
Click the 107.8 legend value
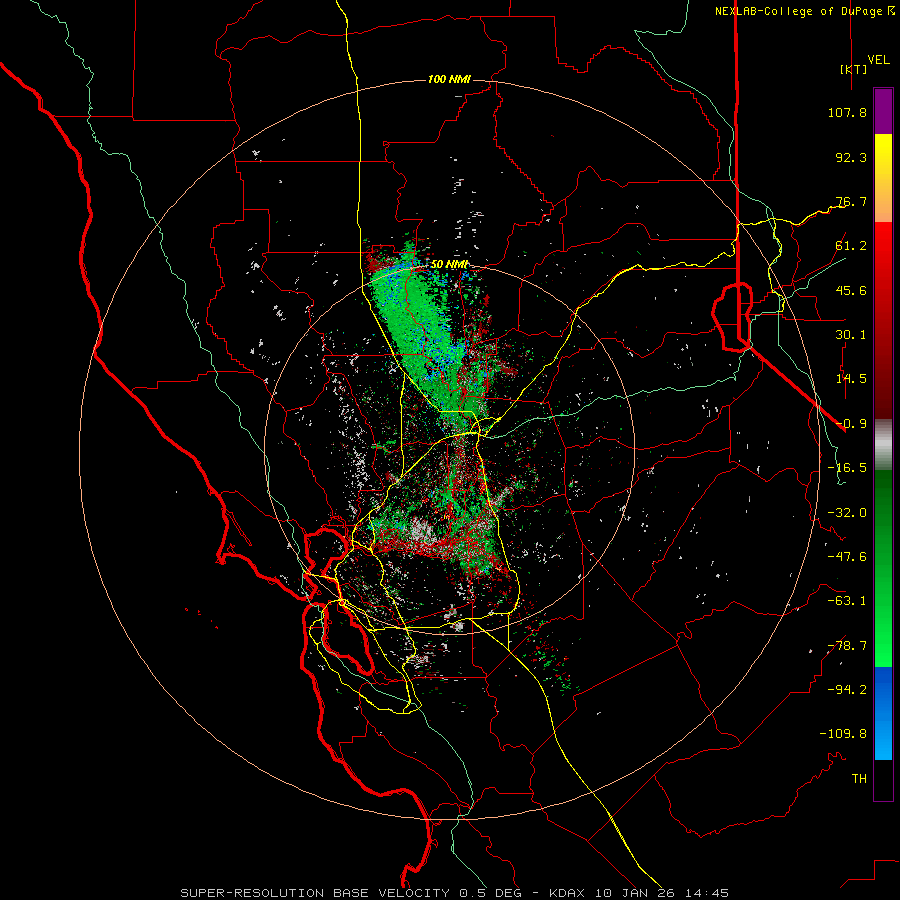[847, 112]
